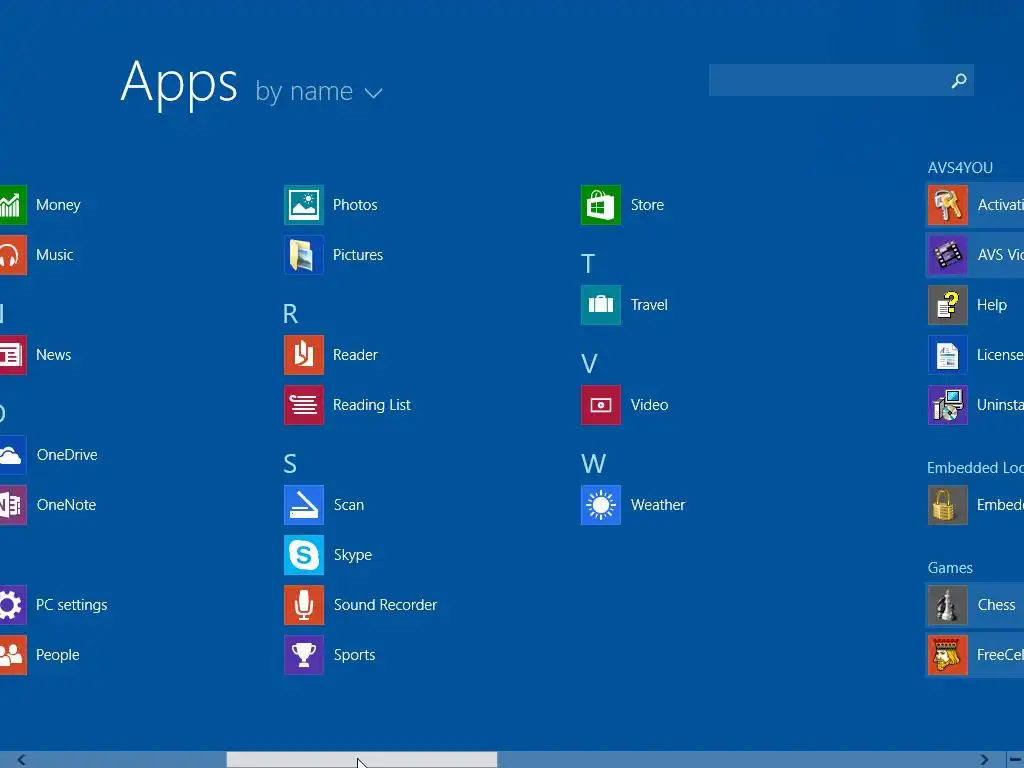The image size is (1024, 768).
Task: Open the Embedded Lockdown padlock icon
Action: (948, 505)
